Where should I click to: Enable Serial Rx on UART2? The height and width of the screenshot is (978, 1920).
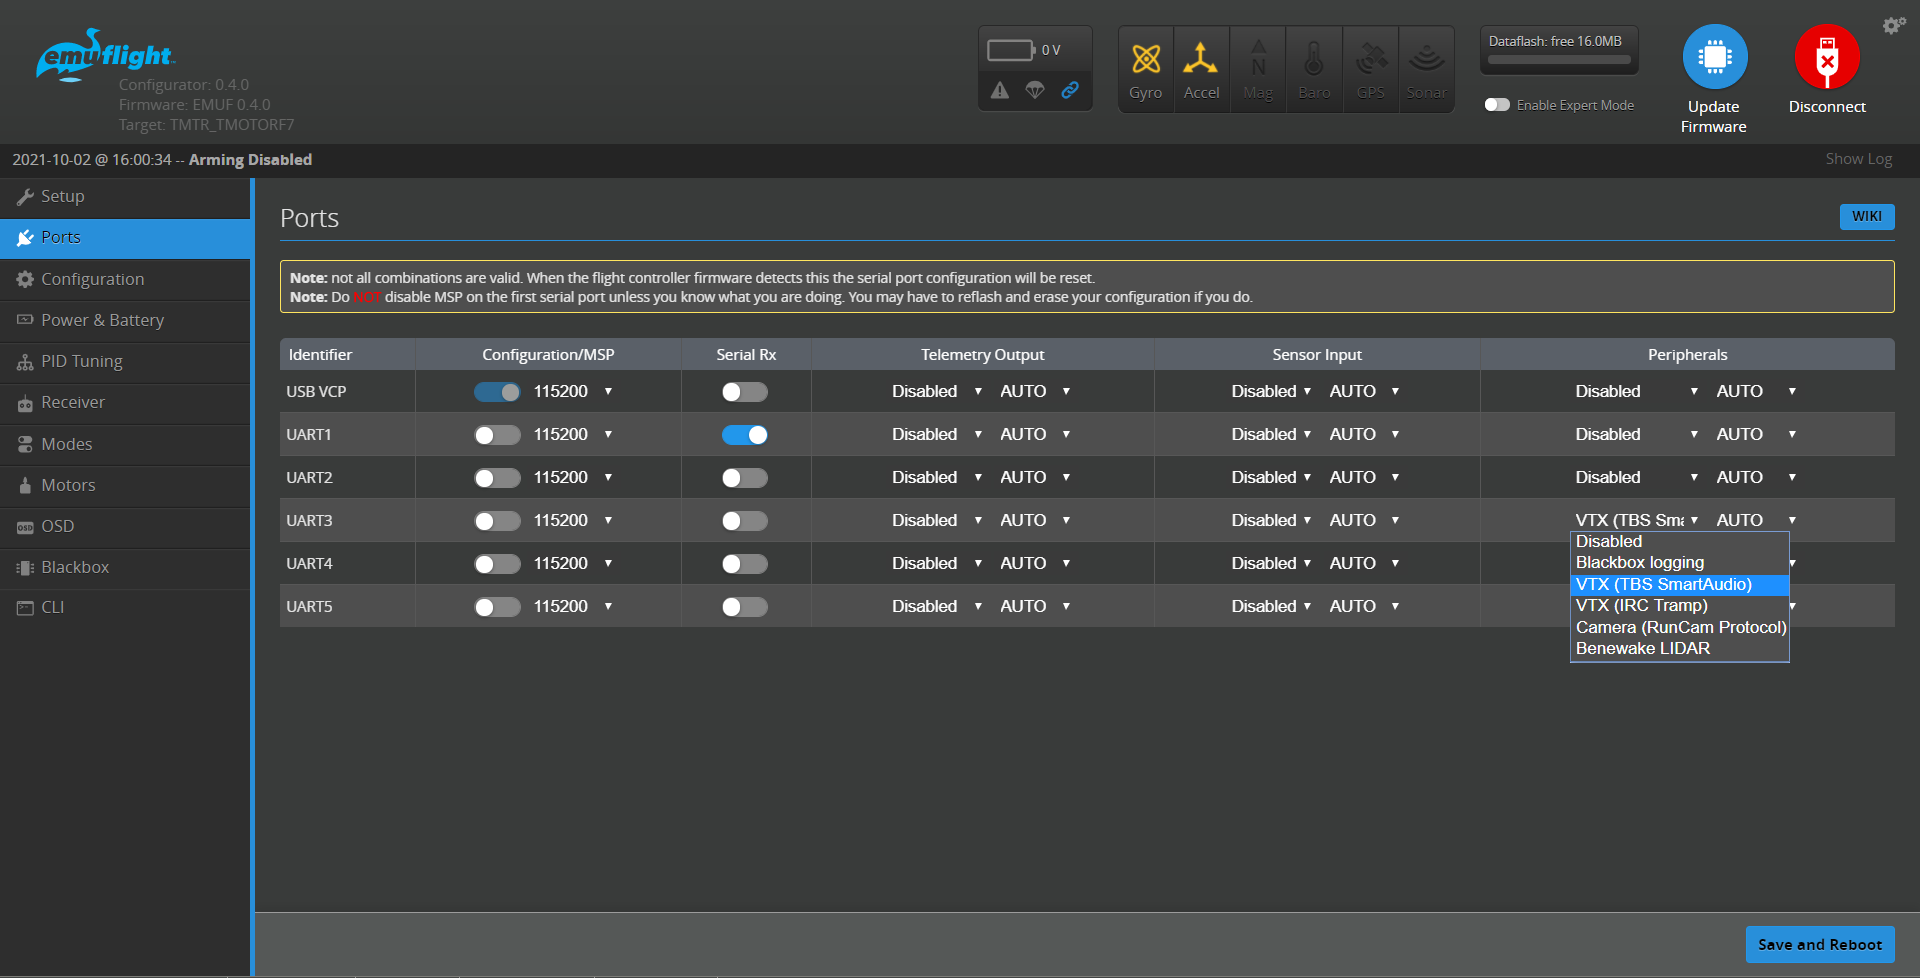745,478
